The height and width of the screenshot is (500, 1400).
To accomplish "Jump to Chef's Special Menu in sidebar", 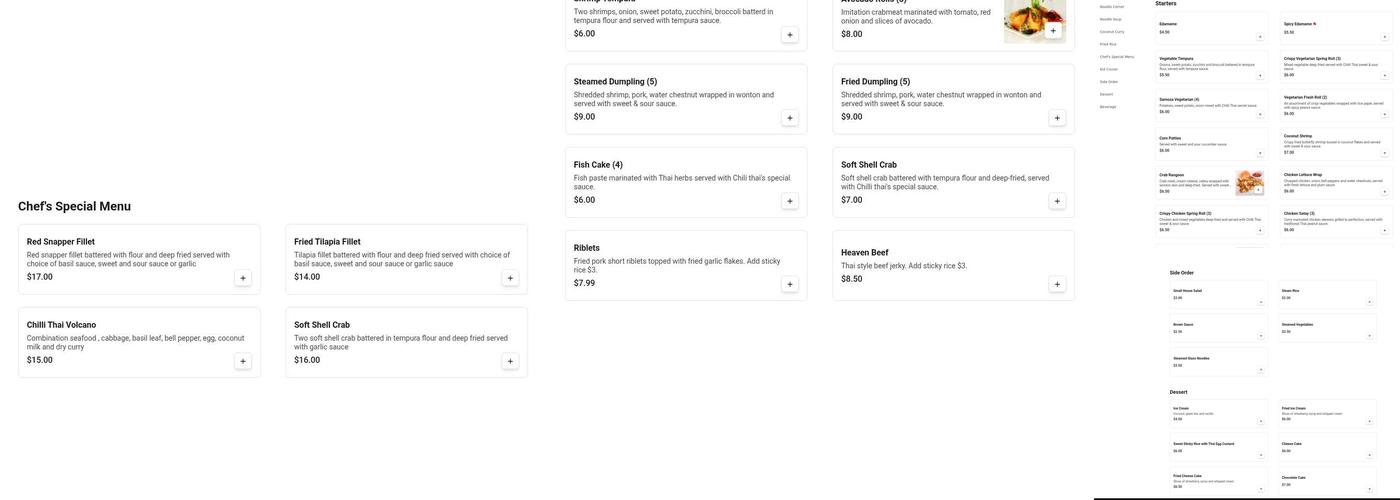I will pyautogui.click(x=1117, y=57).
